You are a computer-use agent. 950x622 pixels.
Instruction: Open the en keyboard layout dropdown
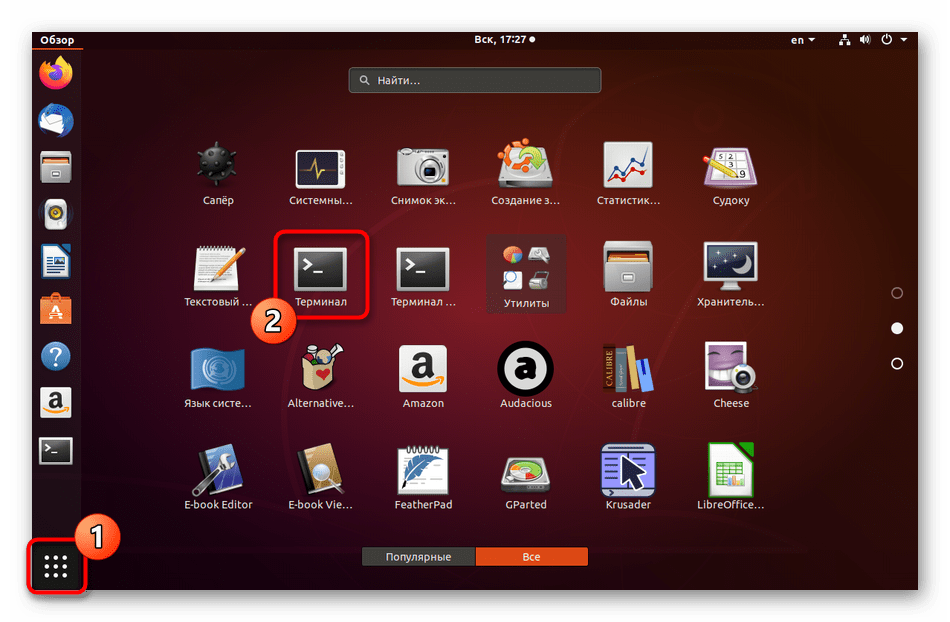tap(803, 40)
